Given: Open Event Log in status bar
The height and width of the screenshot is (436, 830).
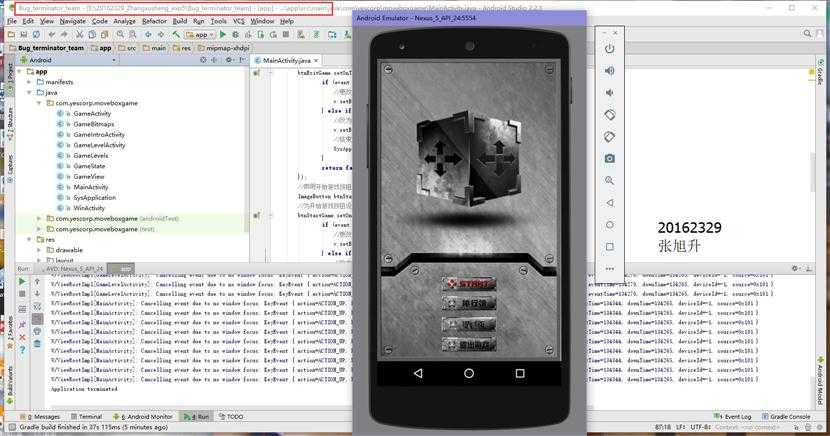Looking at the screenshot, I should pos(733,416).
